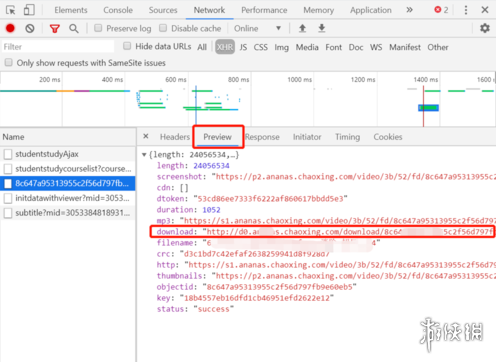This screenshot has width=498, height=362.
Task: Select the XHR request type filter
Action: point(225,47)
